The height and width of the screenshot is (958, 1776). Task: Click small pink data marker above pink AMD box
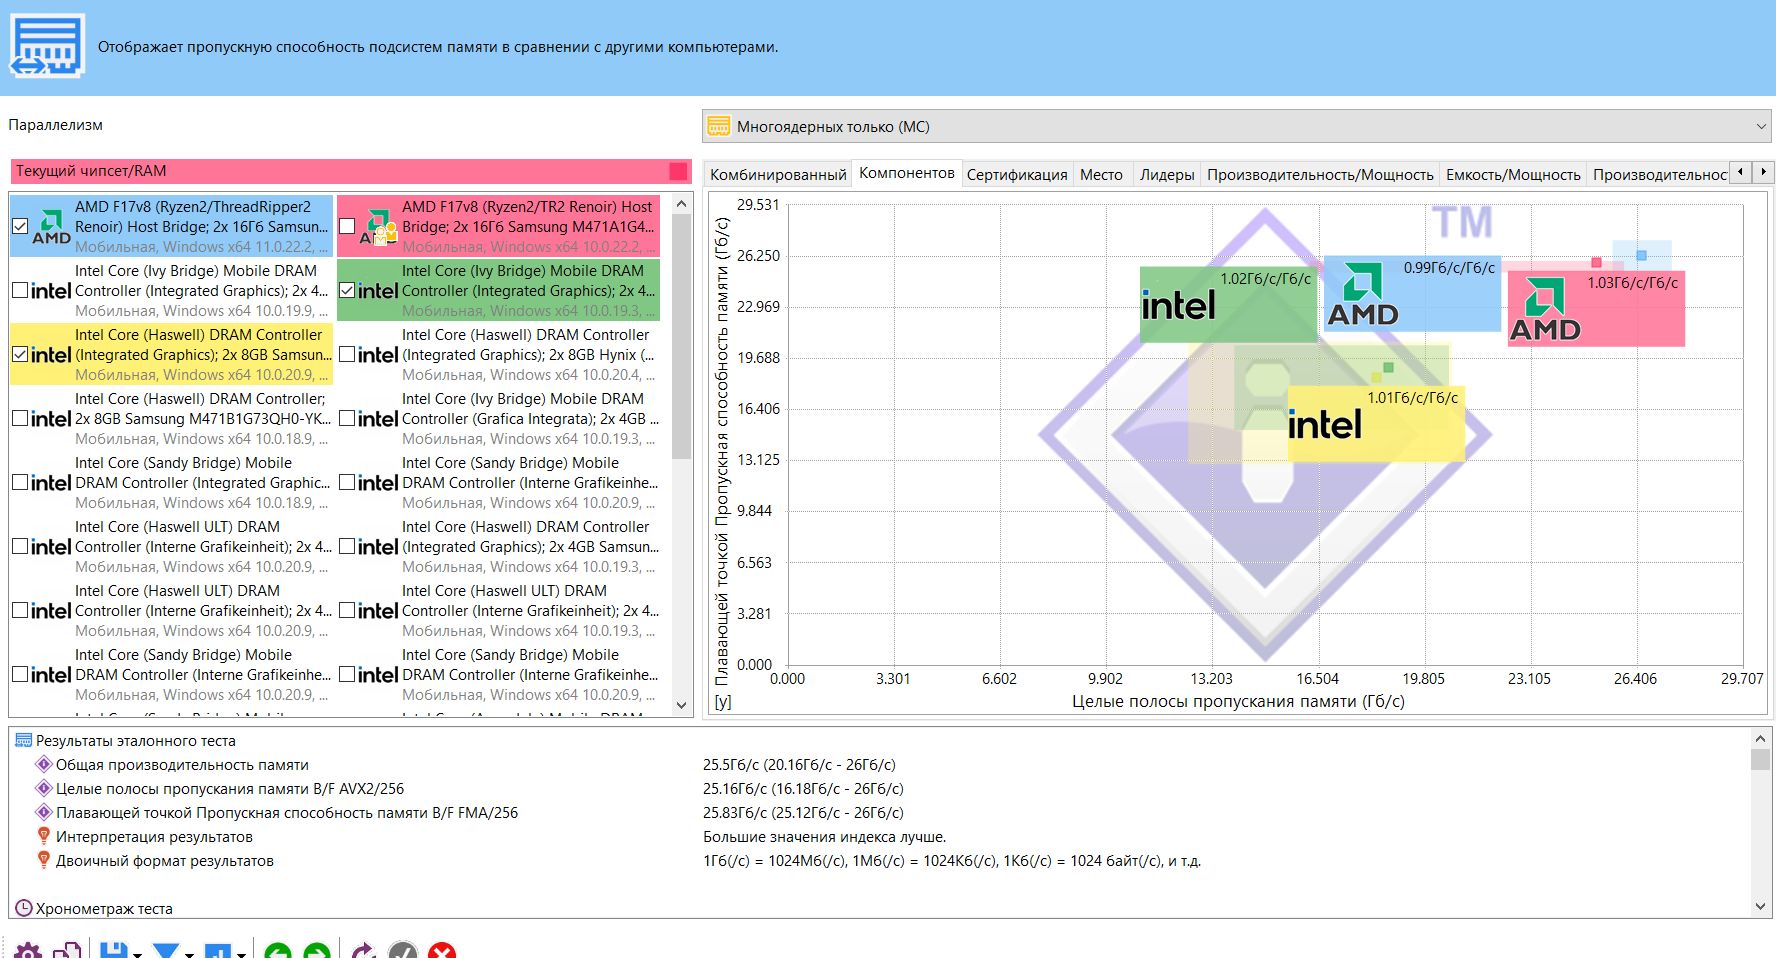(1596, 262)
